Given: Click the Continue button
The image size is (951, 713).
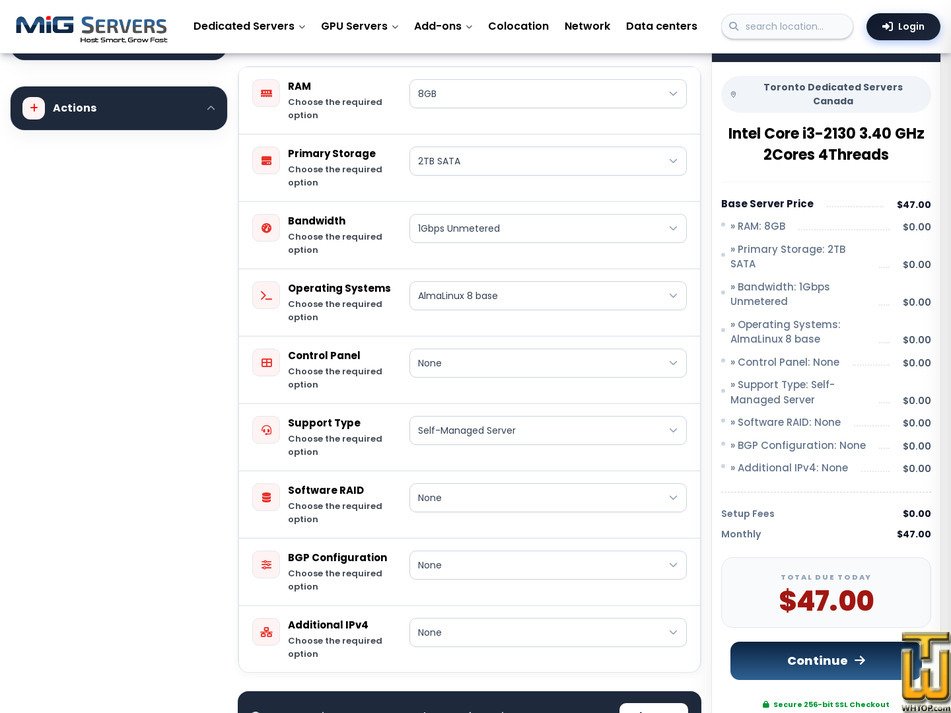Looking at the screenshot, I should click(825, 660).
